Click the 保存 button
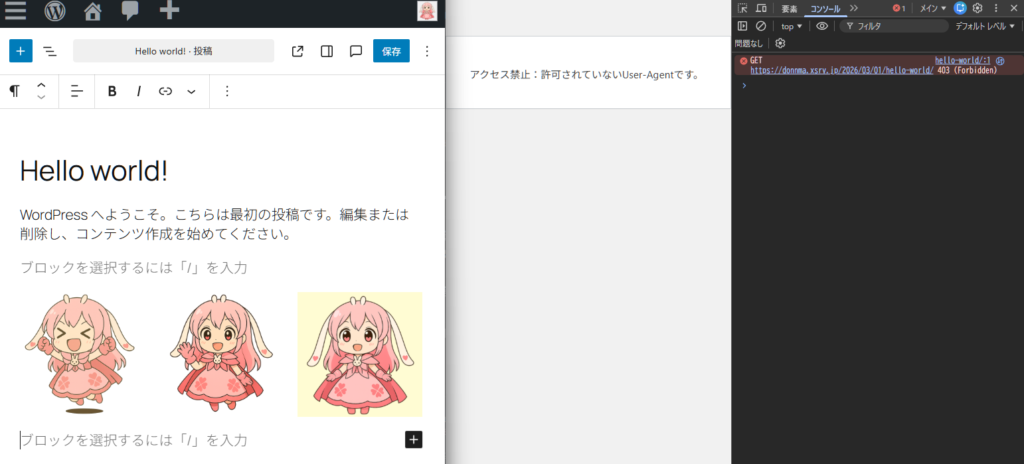 click(x=391, y=51)
